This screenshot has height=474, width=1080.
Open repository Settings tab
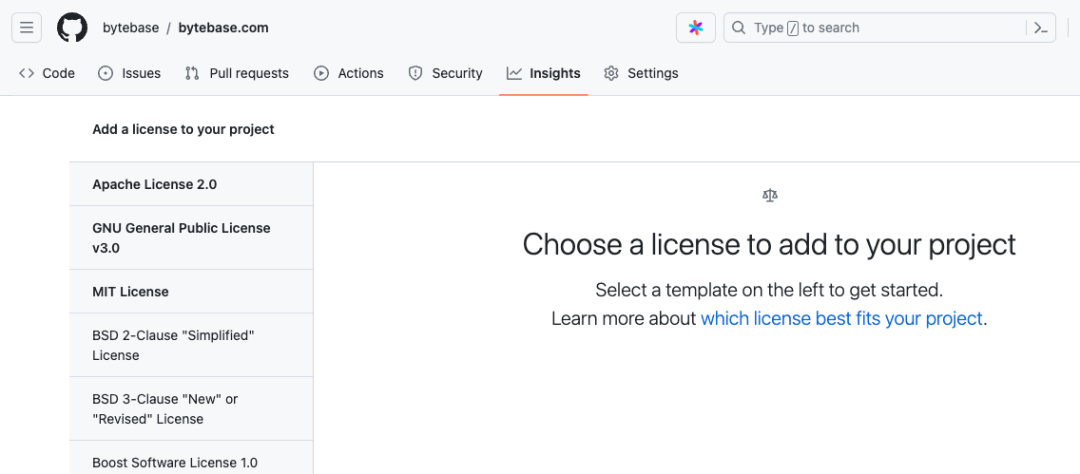(641, 73)
